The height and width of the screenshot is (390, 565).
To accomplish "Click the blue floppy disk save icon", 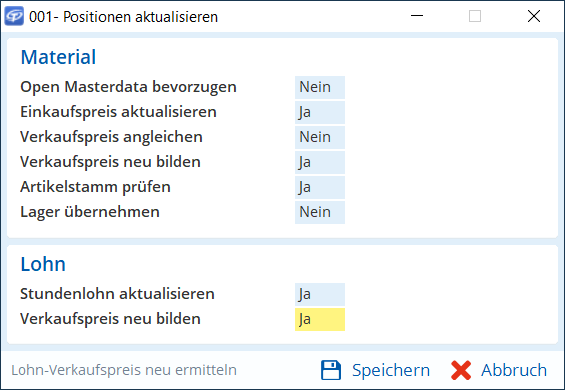I will point(331,370).
